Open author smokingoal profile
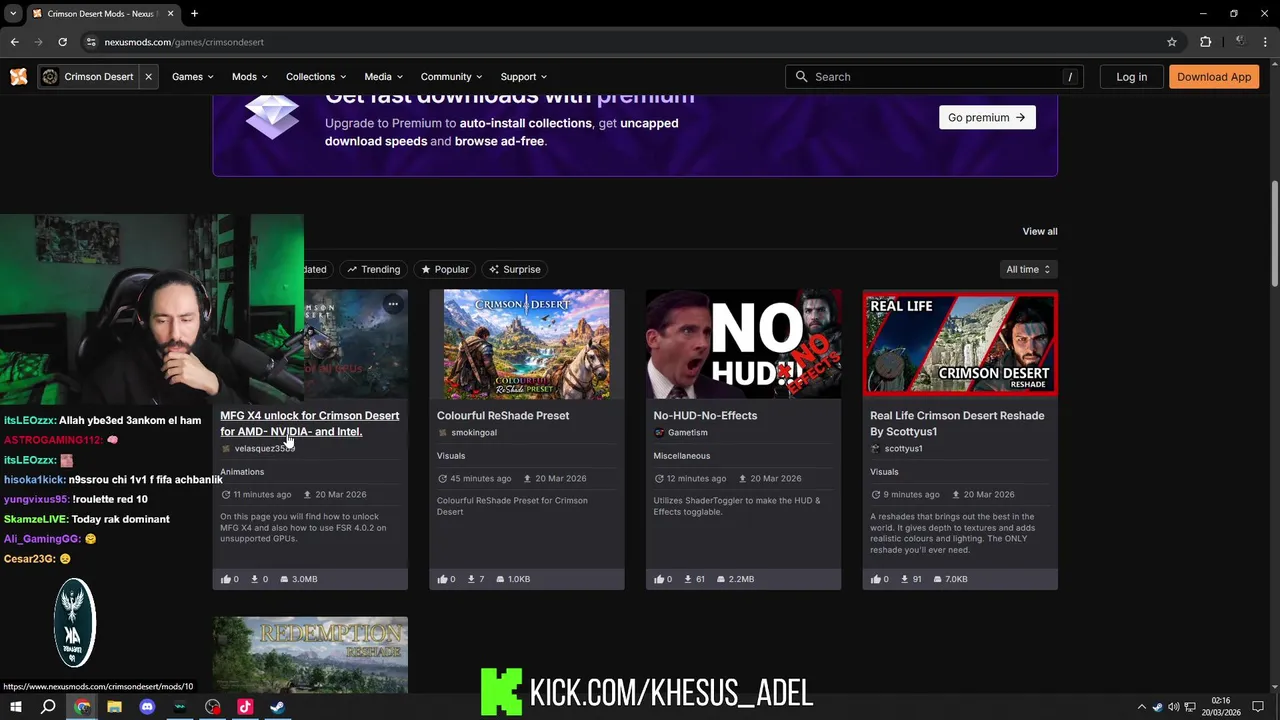The width and height of the screenshot is (1280, 720). (x=473, y=432)
